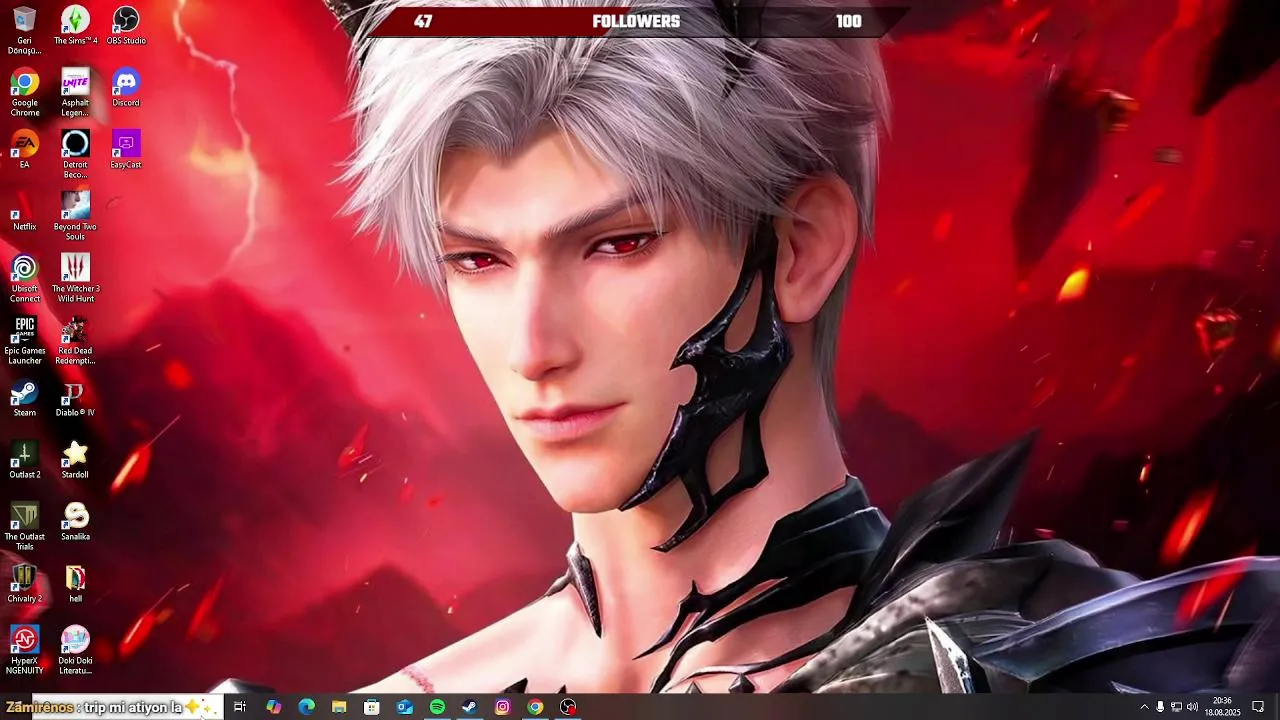Open OBS Studio desktop shortcut
This screenshot has width=1280, height=720.
pyautogui.click(x=126, y=26)
